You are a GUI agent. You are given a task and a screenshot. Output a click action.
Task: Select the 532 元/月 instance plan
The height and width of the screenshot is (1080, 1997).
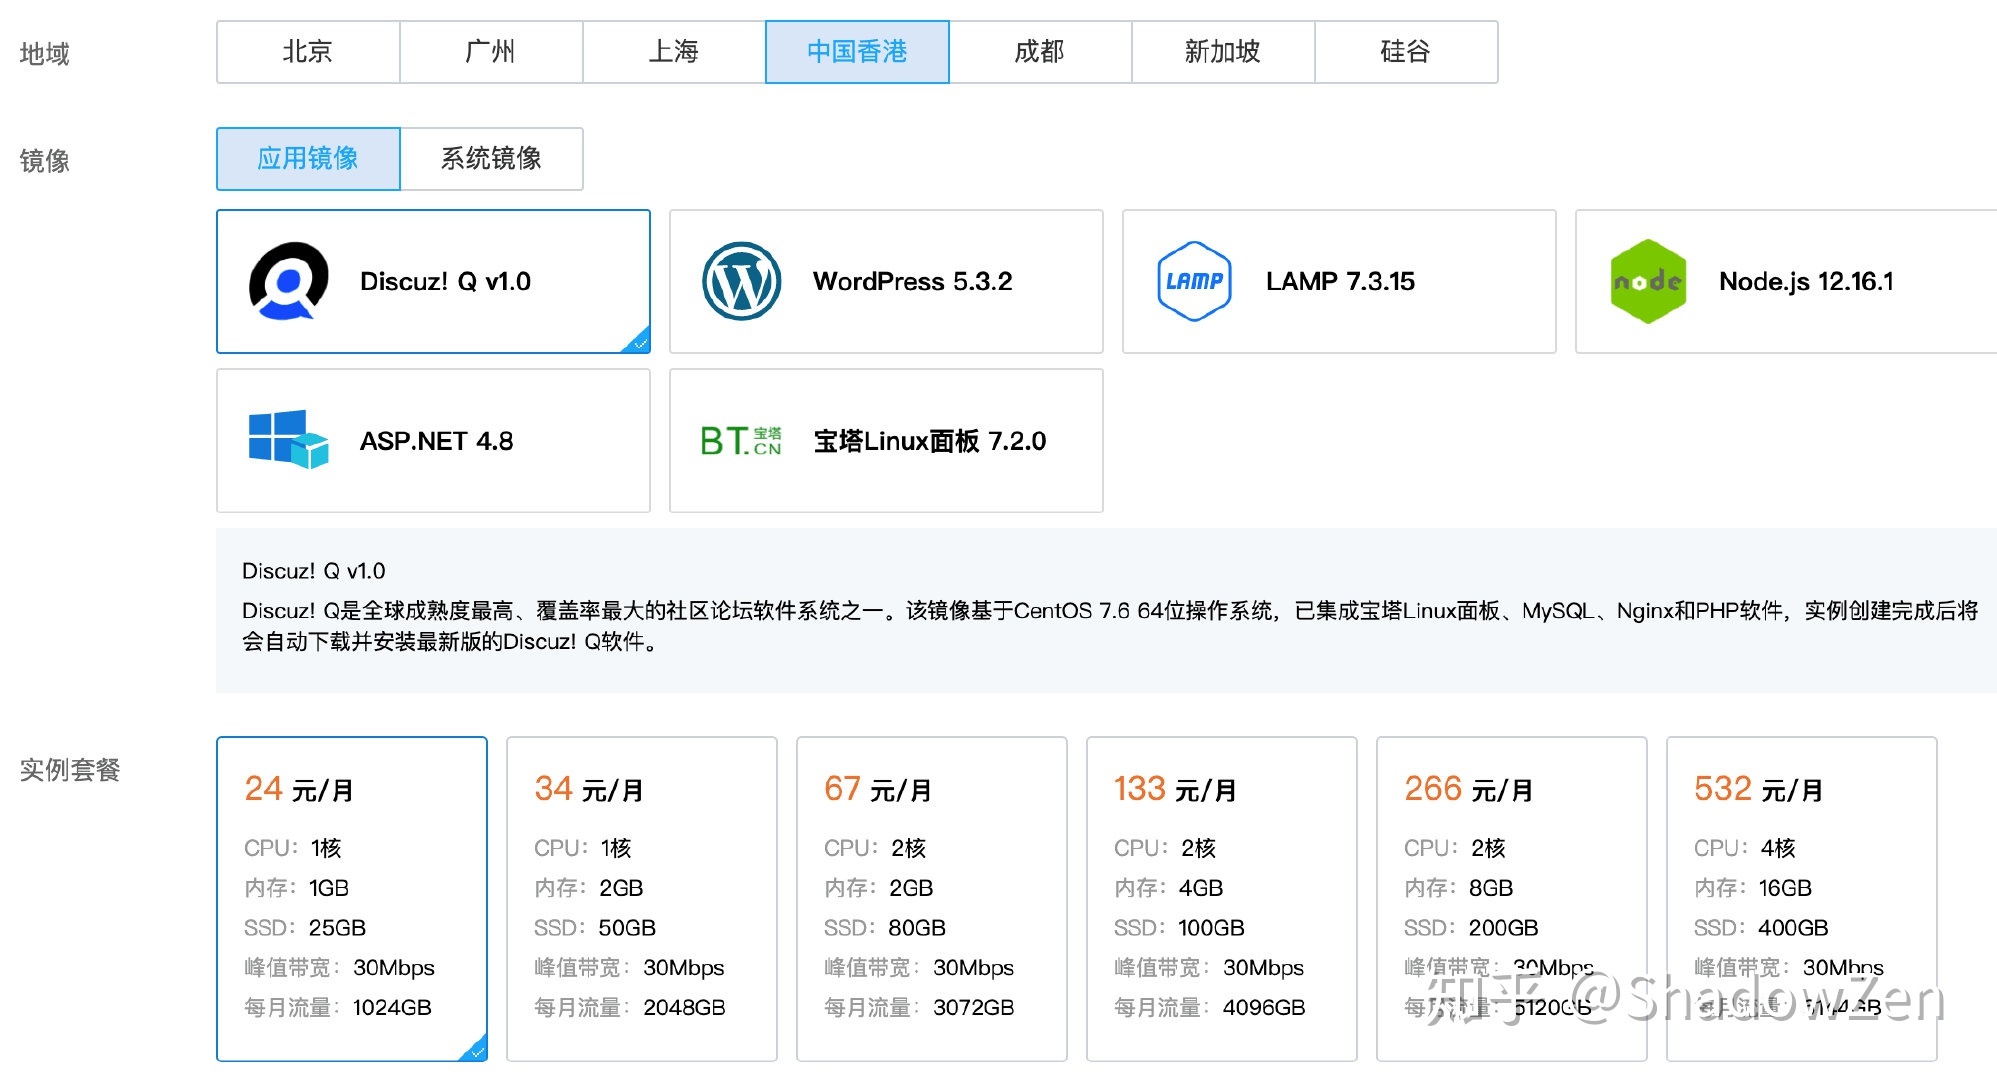(x=1802, y=899)
